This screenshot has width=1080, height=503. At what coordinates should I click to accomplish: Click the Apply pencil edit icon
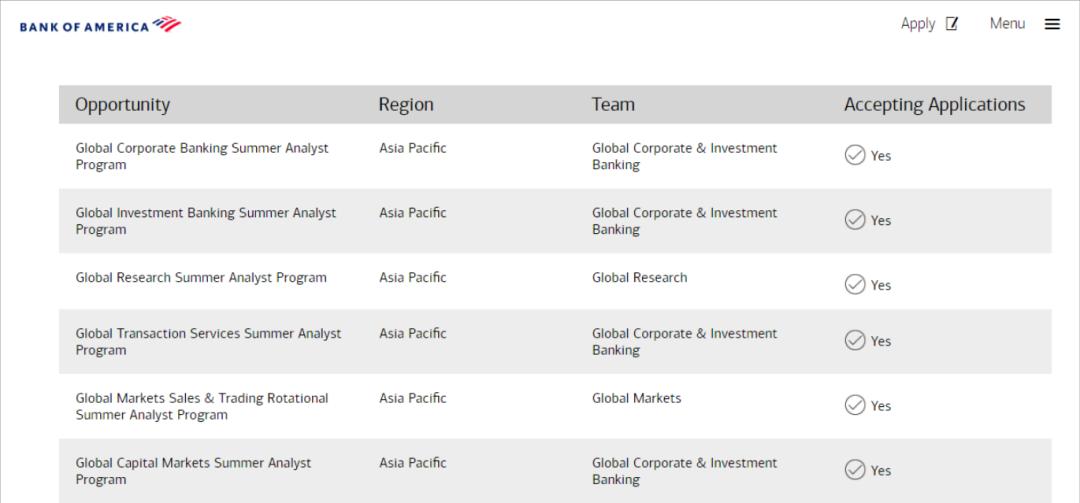click(952, 24)
